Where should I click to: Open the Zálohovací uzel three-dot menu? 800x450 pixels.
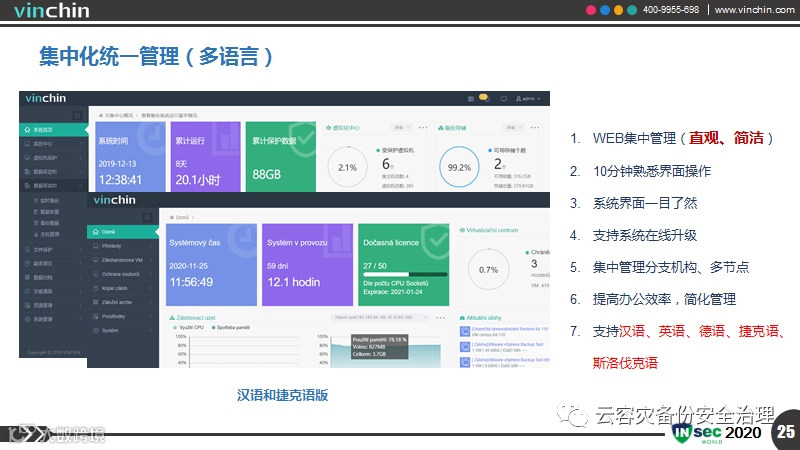tap(440, 317)
